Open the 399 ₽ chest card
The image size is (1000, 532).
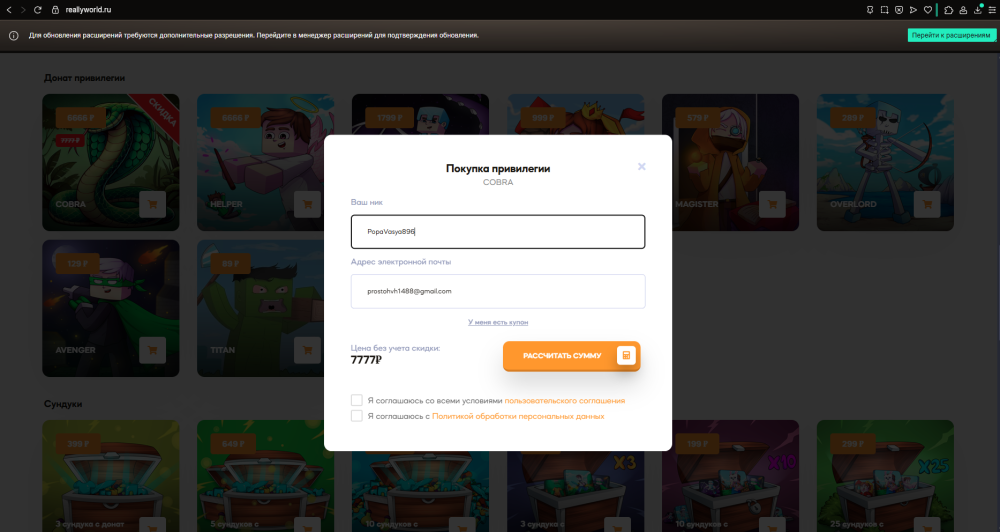click(x=111, y=476)
